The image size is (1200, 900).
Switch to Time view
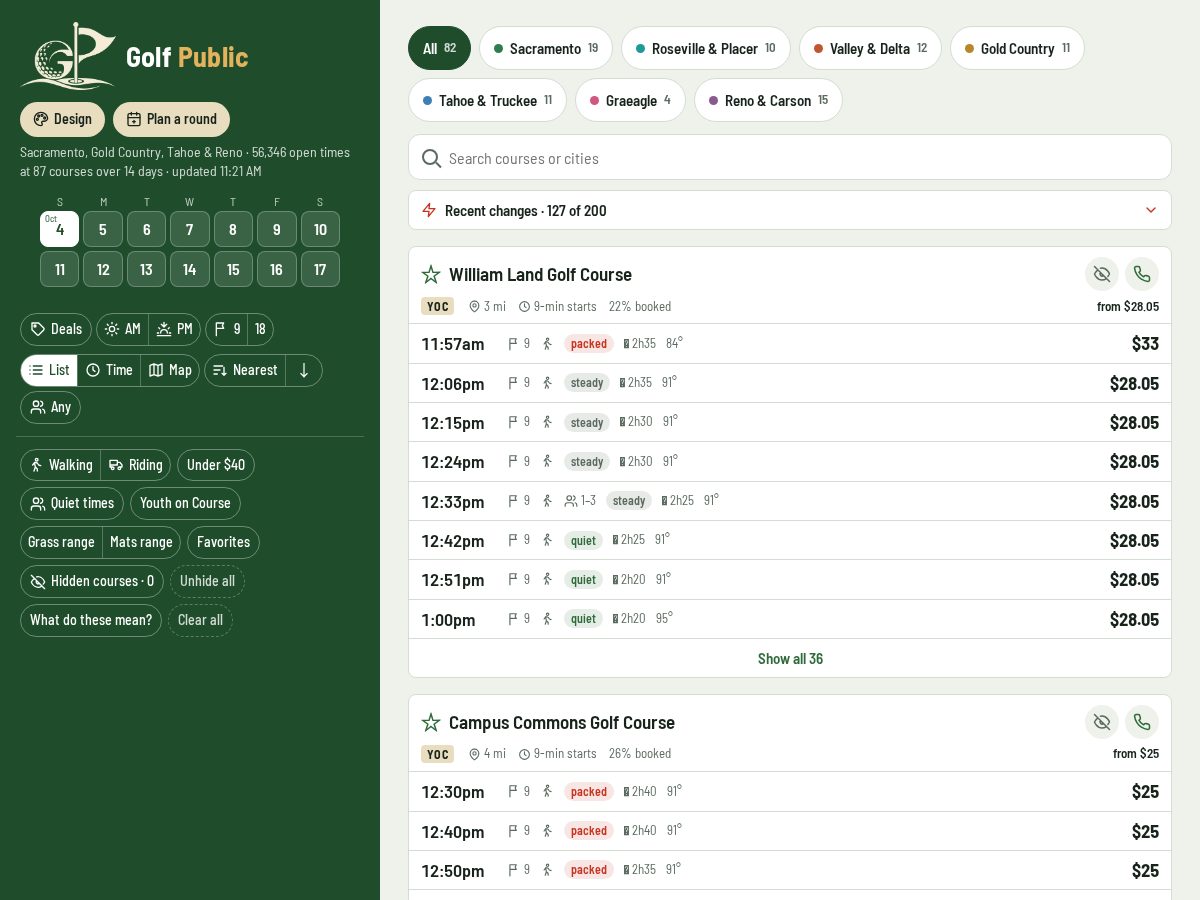(x=109, y=370)
